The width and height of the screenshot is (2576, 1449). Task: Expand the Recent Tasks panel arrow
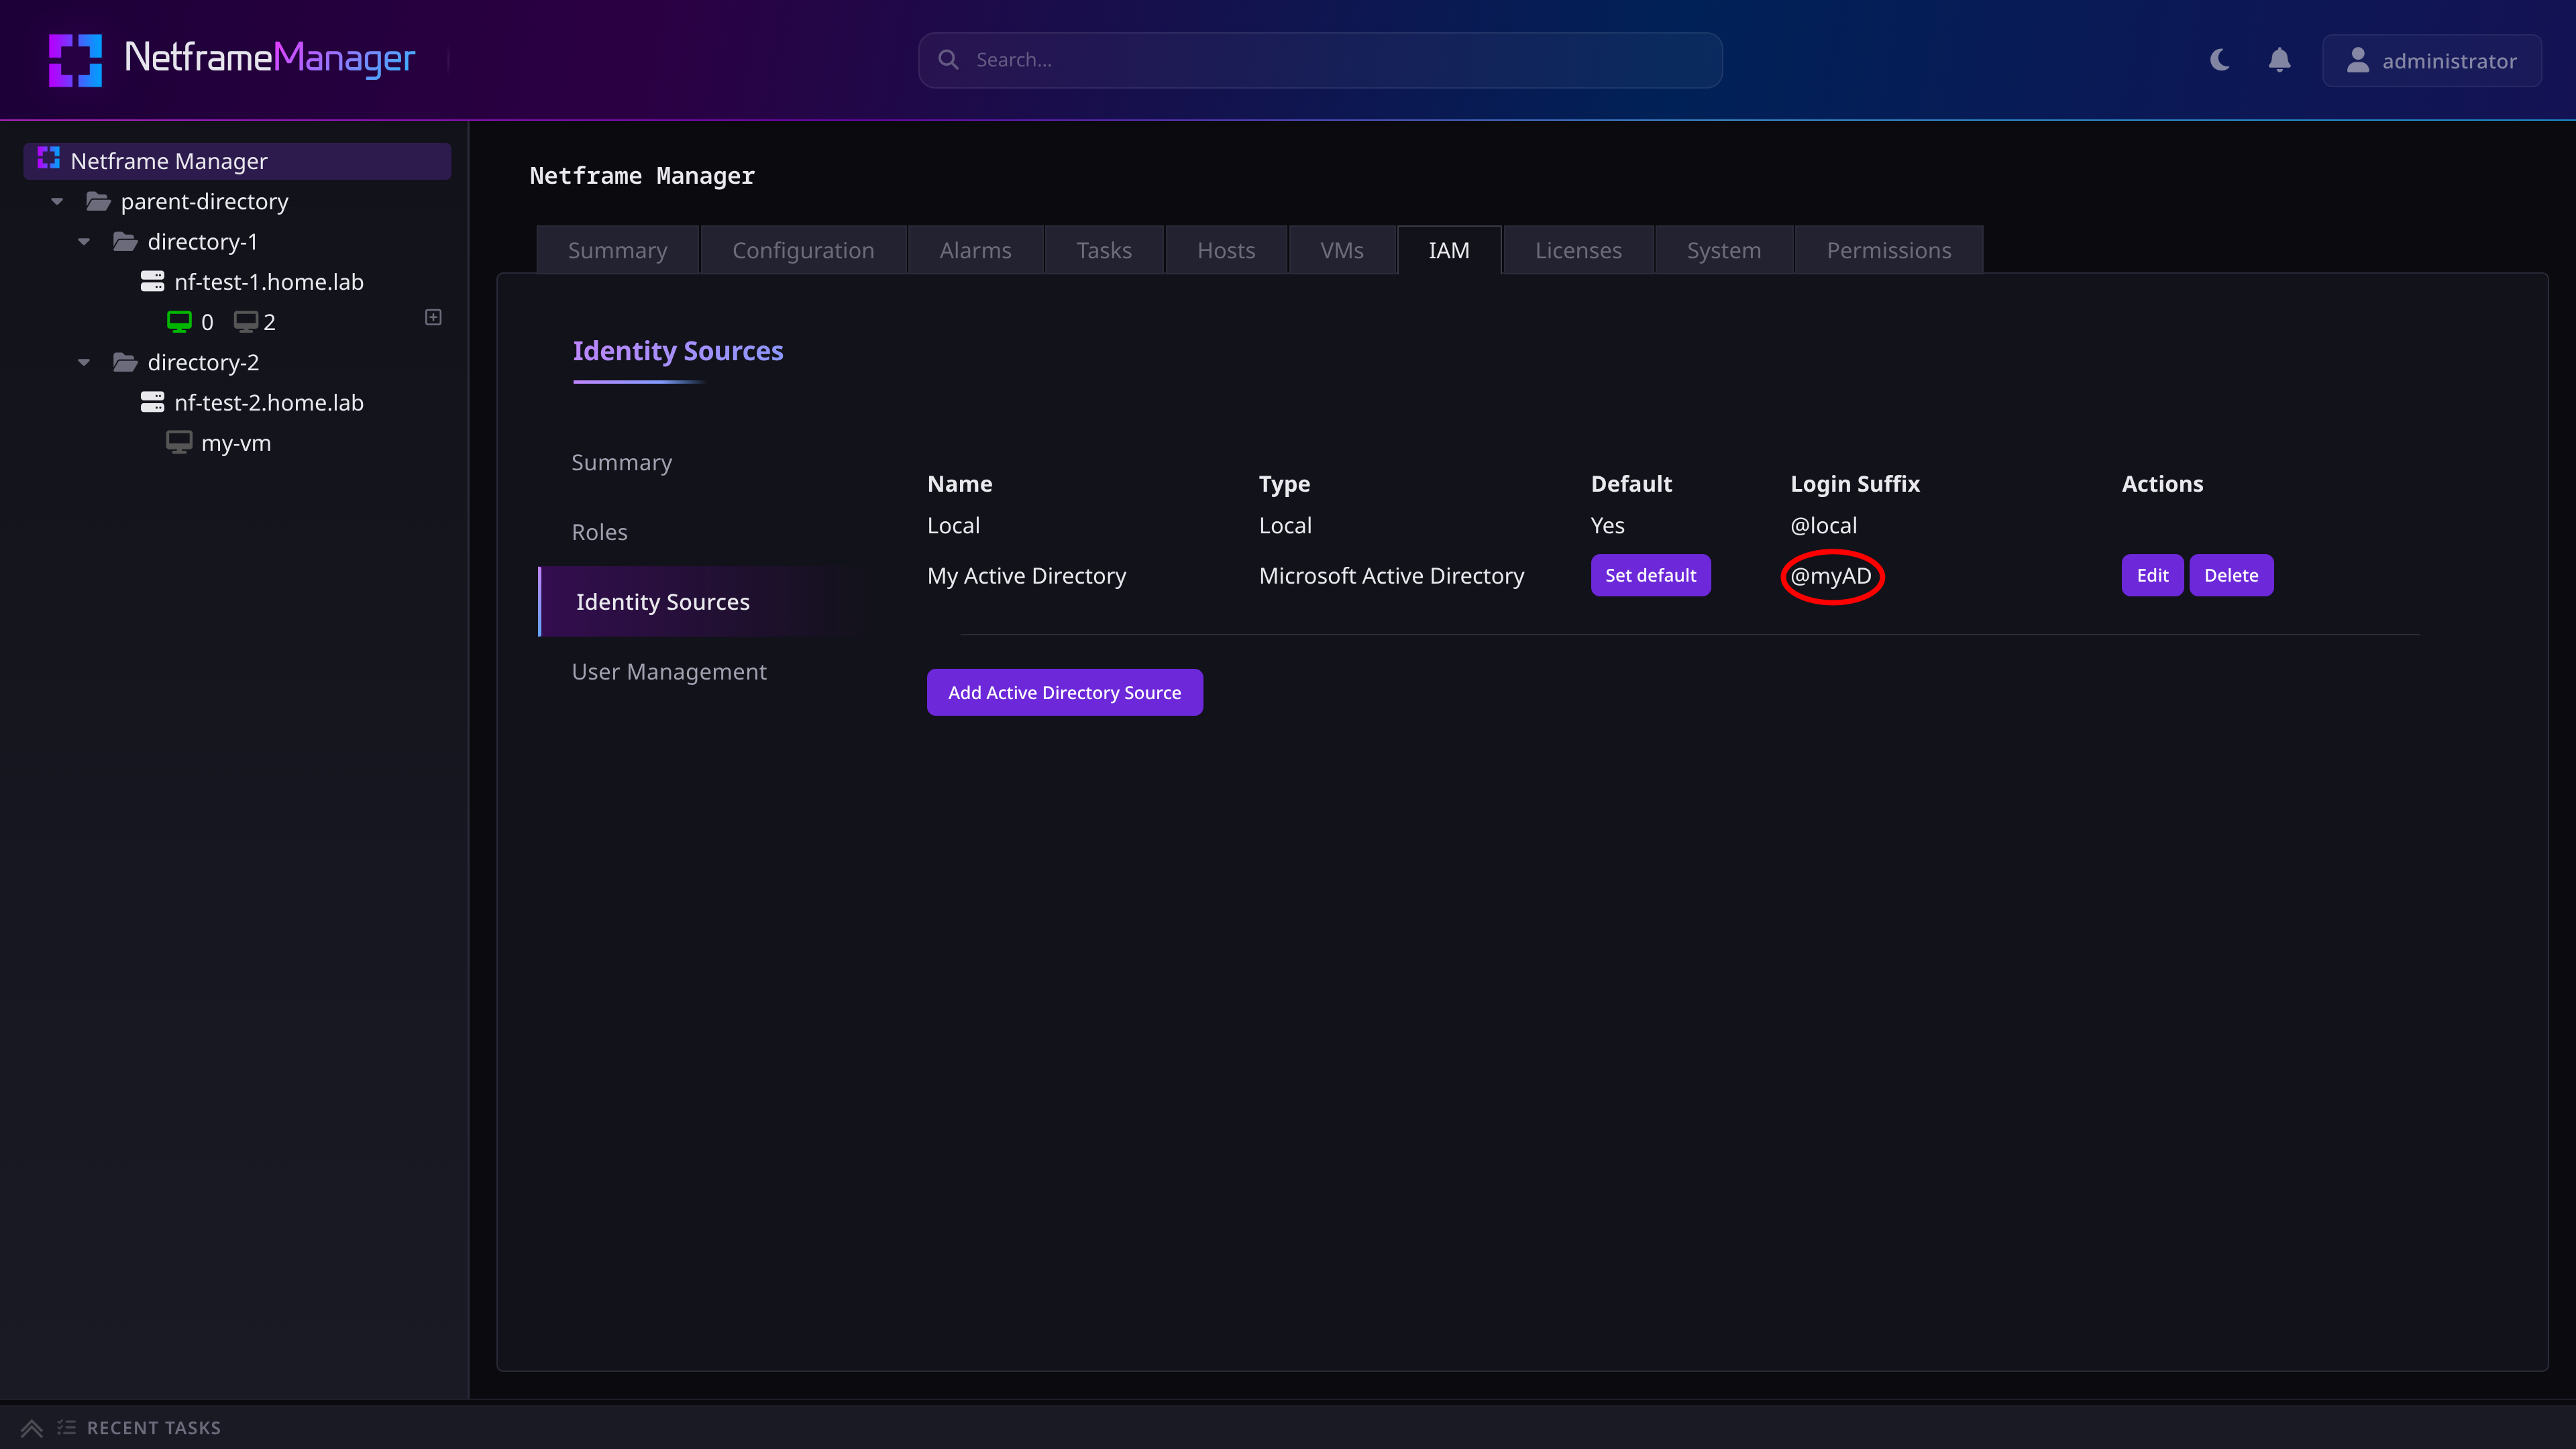32,1428
